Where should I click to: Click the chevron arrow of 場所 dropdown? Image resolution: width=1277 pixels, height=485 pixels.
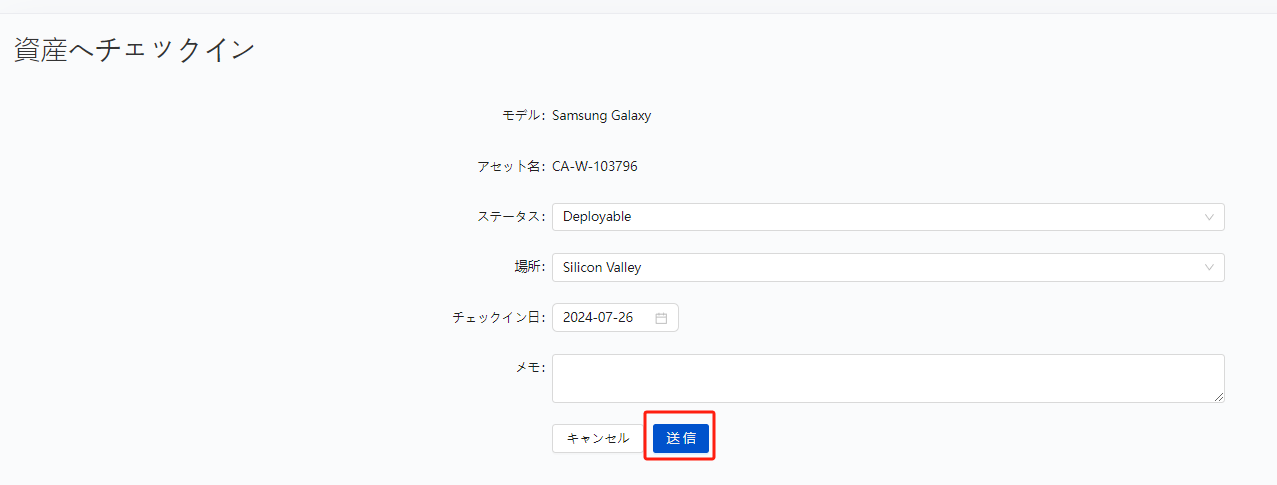pyautogui.click(x=1209, y=268)
